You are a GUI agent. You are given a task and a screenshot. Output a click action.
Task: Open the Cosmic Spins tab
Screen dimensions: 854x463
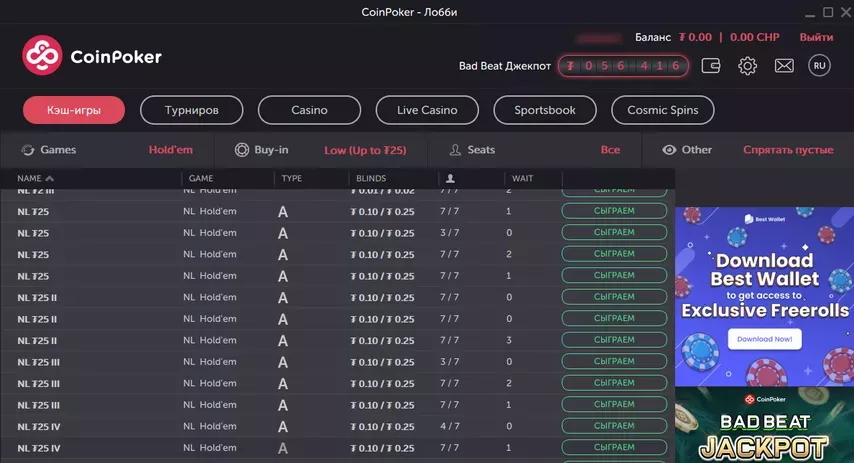[663, 110]
